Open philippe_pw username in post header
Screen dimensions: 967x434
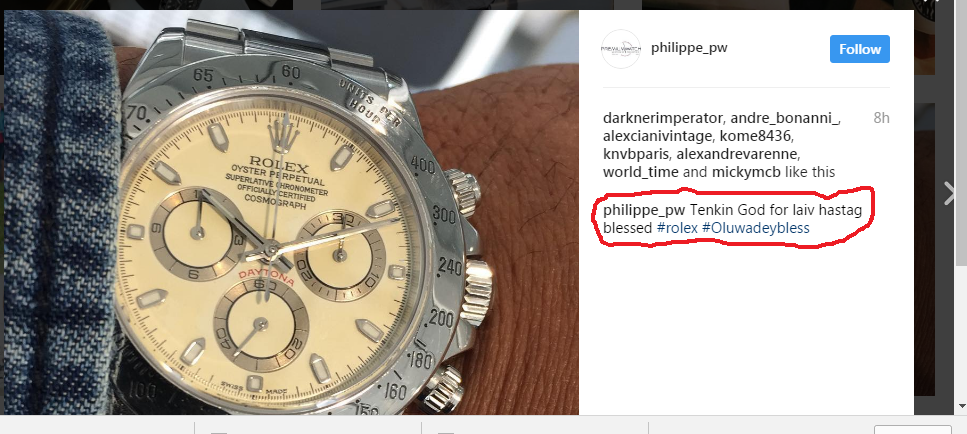(689, 47)
